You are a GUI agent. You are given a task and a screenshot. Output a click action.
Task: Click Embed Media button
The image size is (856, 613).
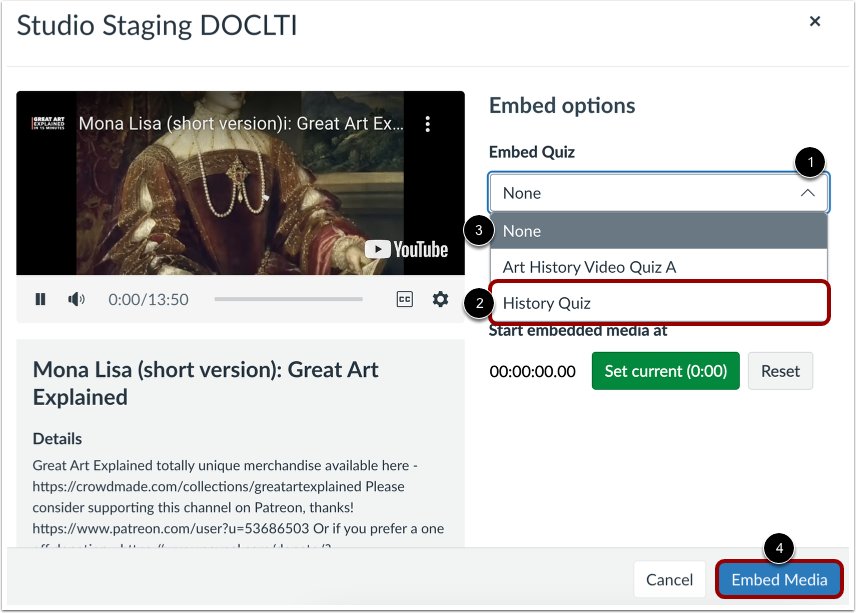click(x=779, y=579)
